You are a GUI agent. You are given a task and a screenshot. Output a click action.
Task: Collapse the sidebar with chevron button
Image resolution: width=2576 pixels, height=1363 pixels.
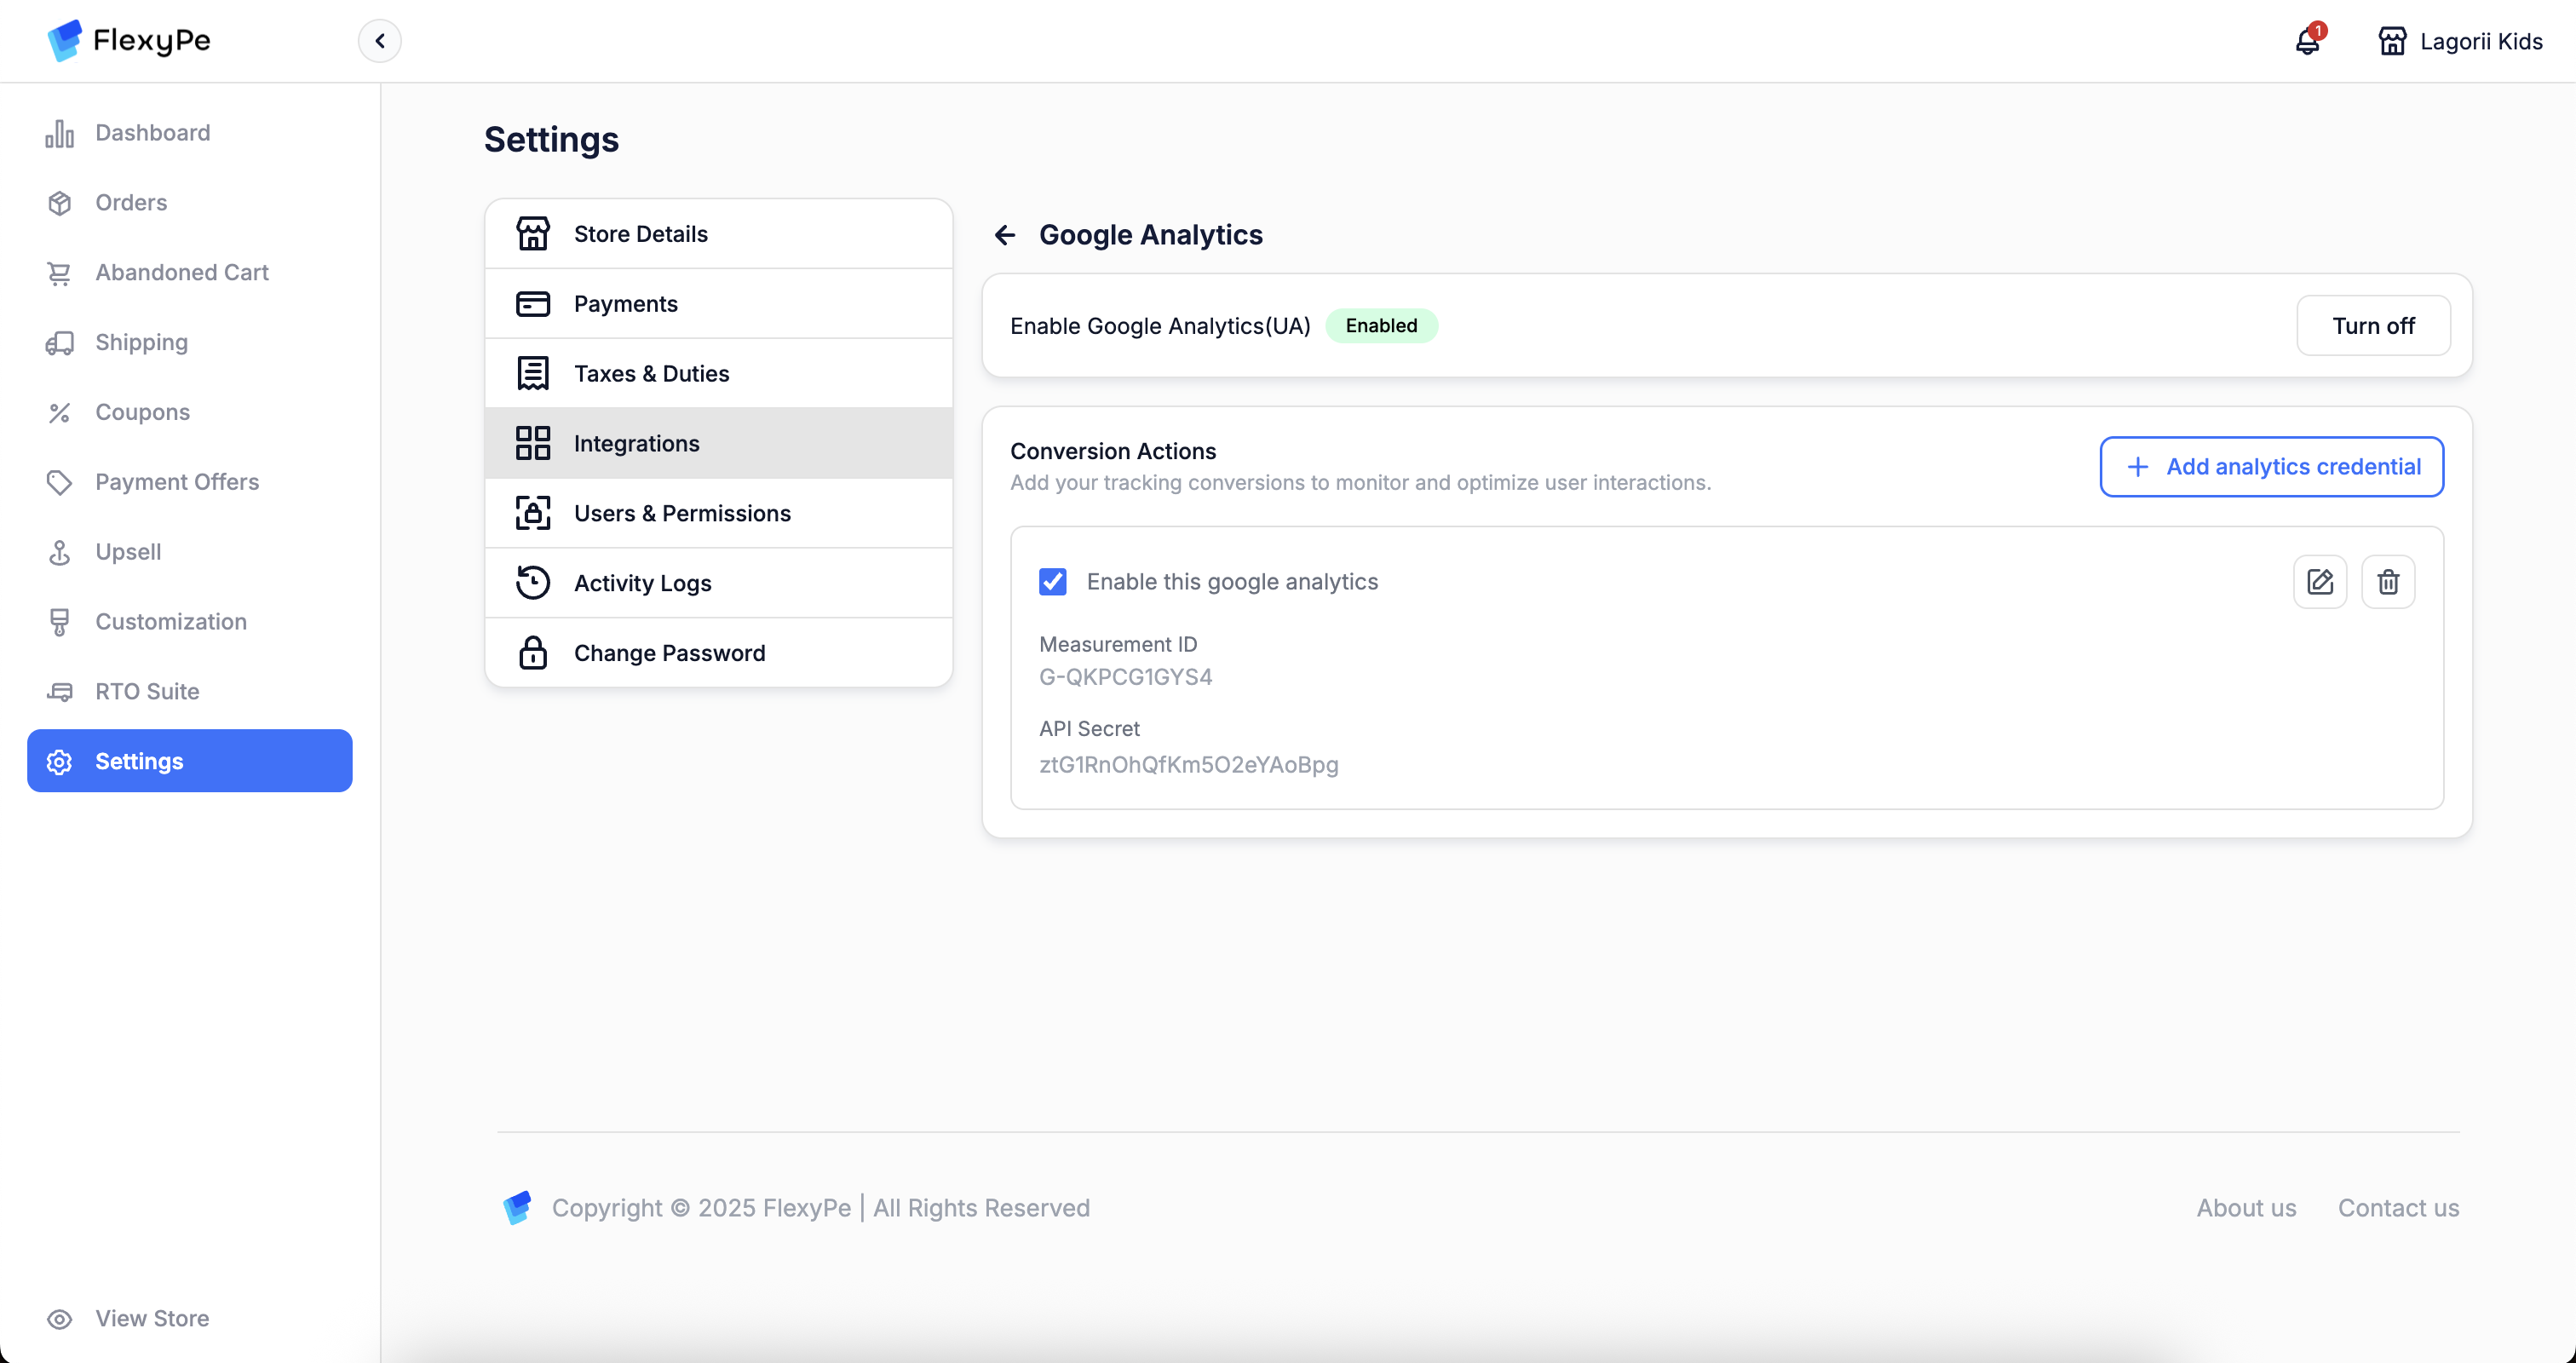(379, 41)
